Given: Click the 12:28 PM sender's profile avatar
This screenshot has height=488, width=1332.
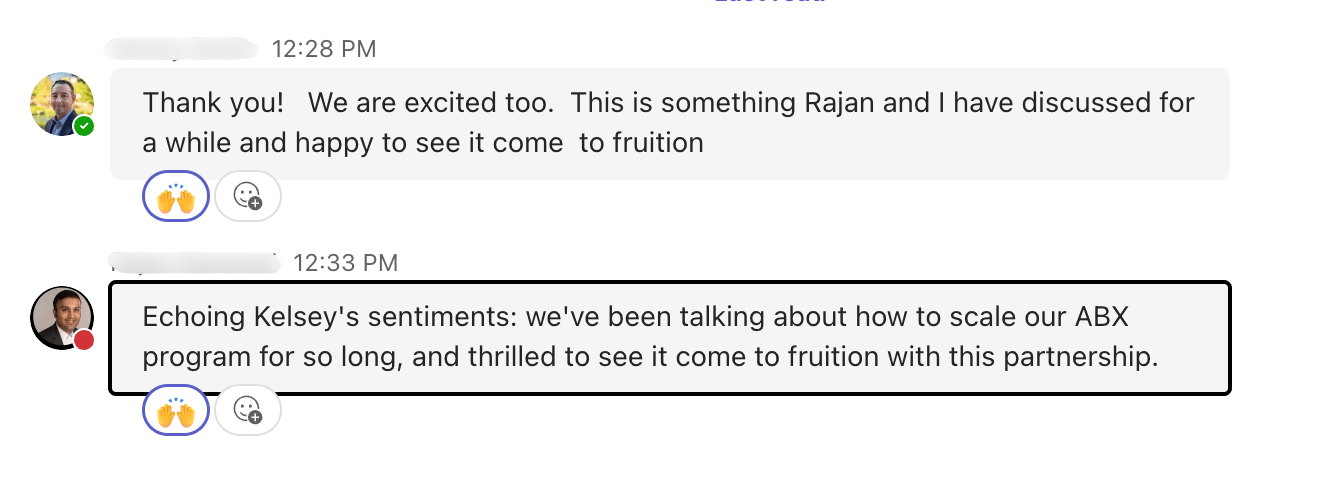Looking at the screenshot, I should 62,104.
